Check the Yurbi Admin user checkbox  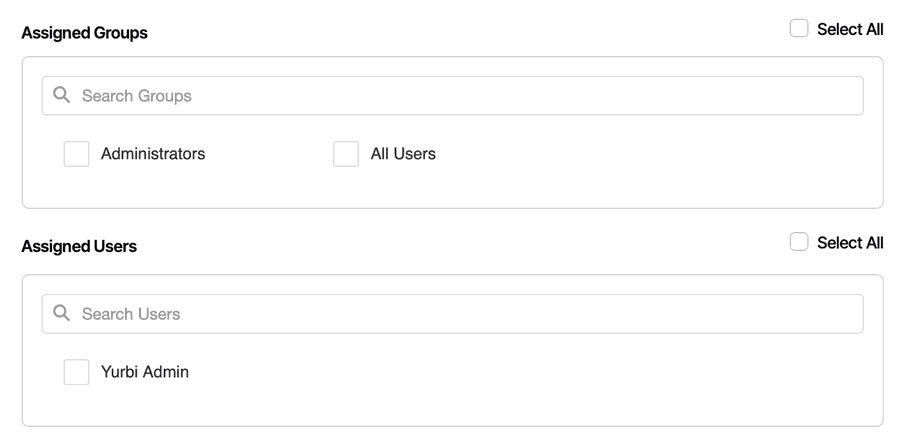click(77, 372)
